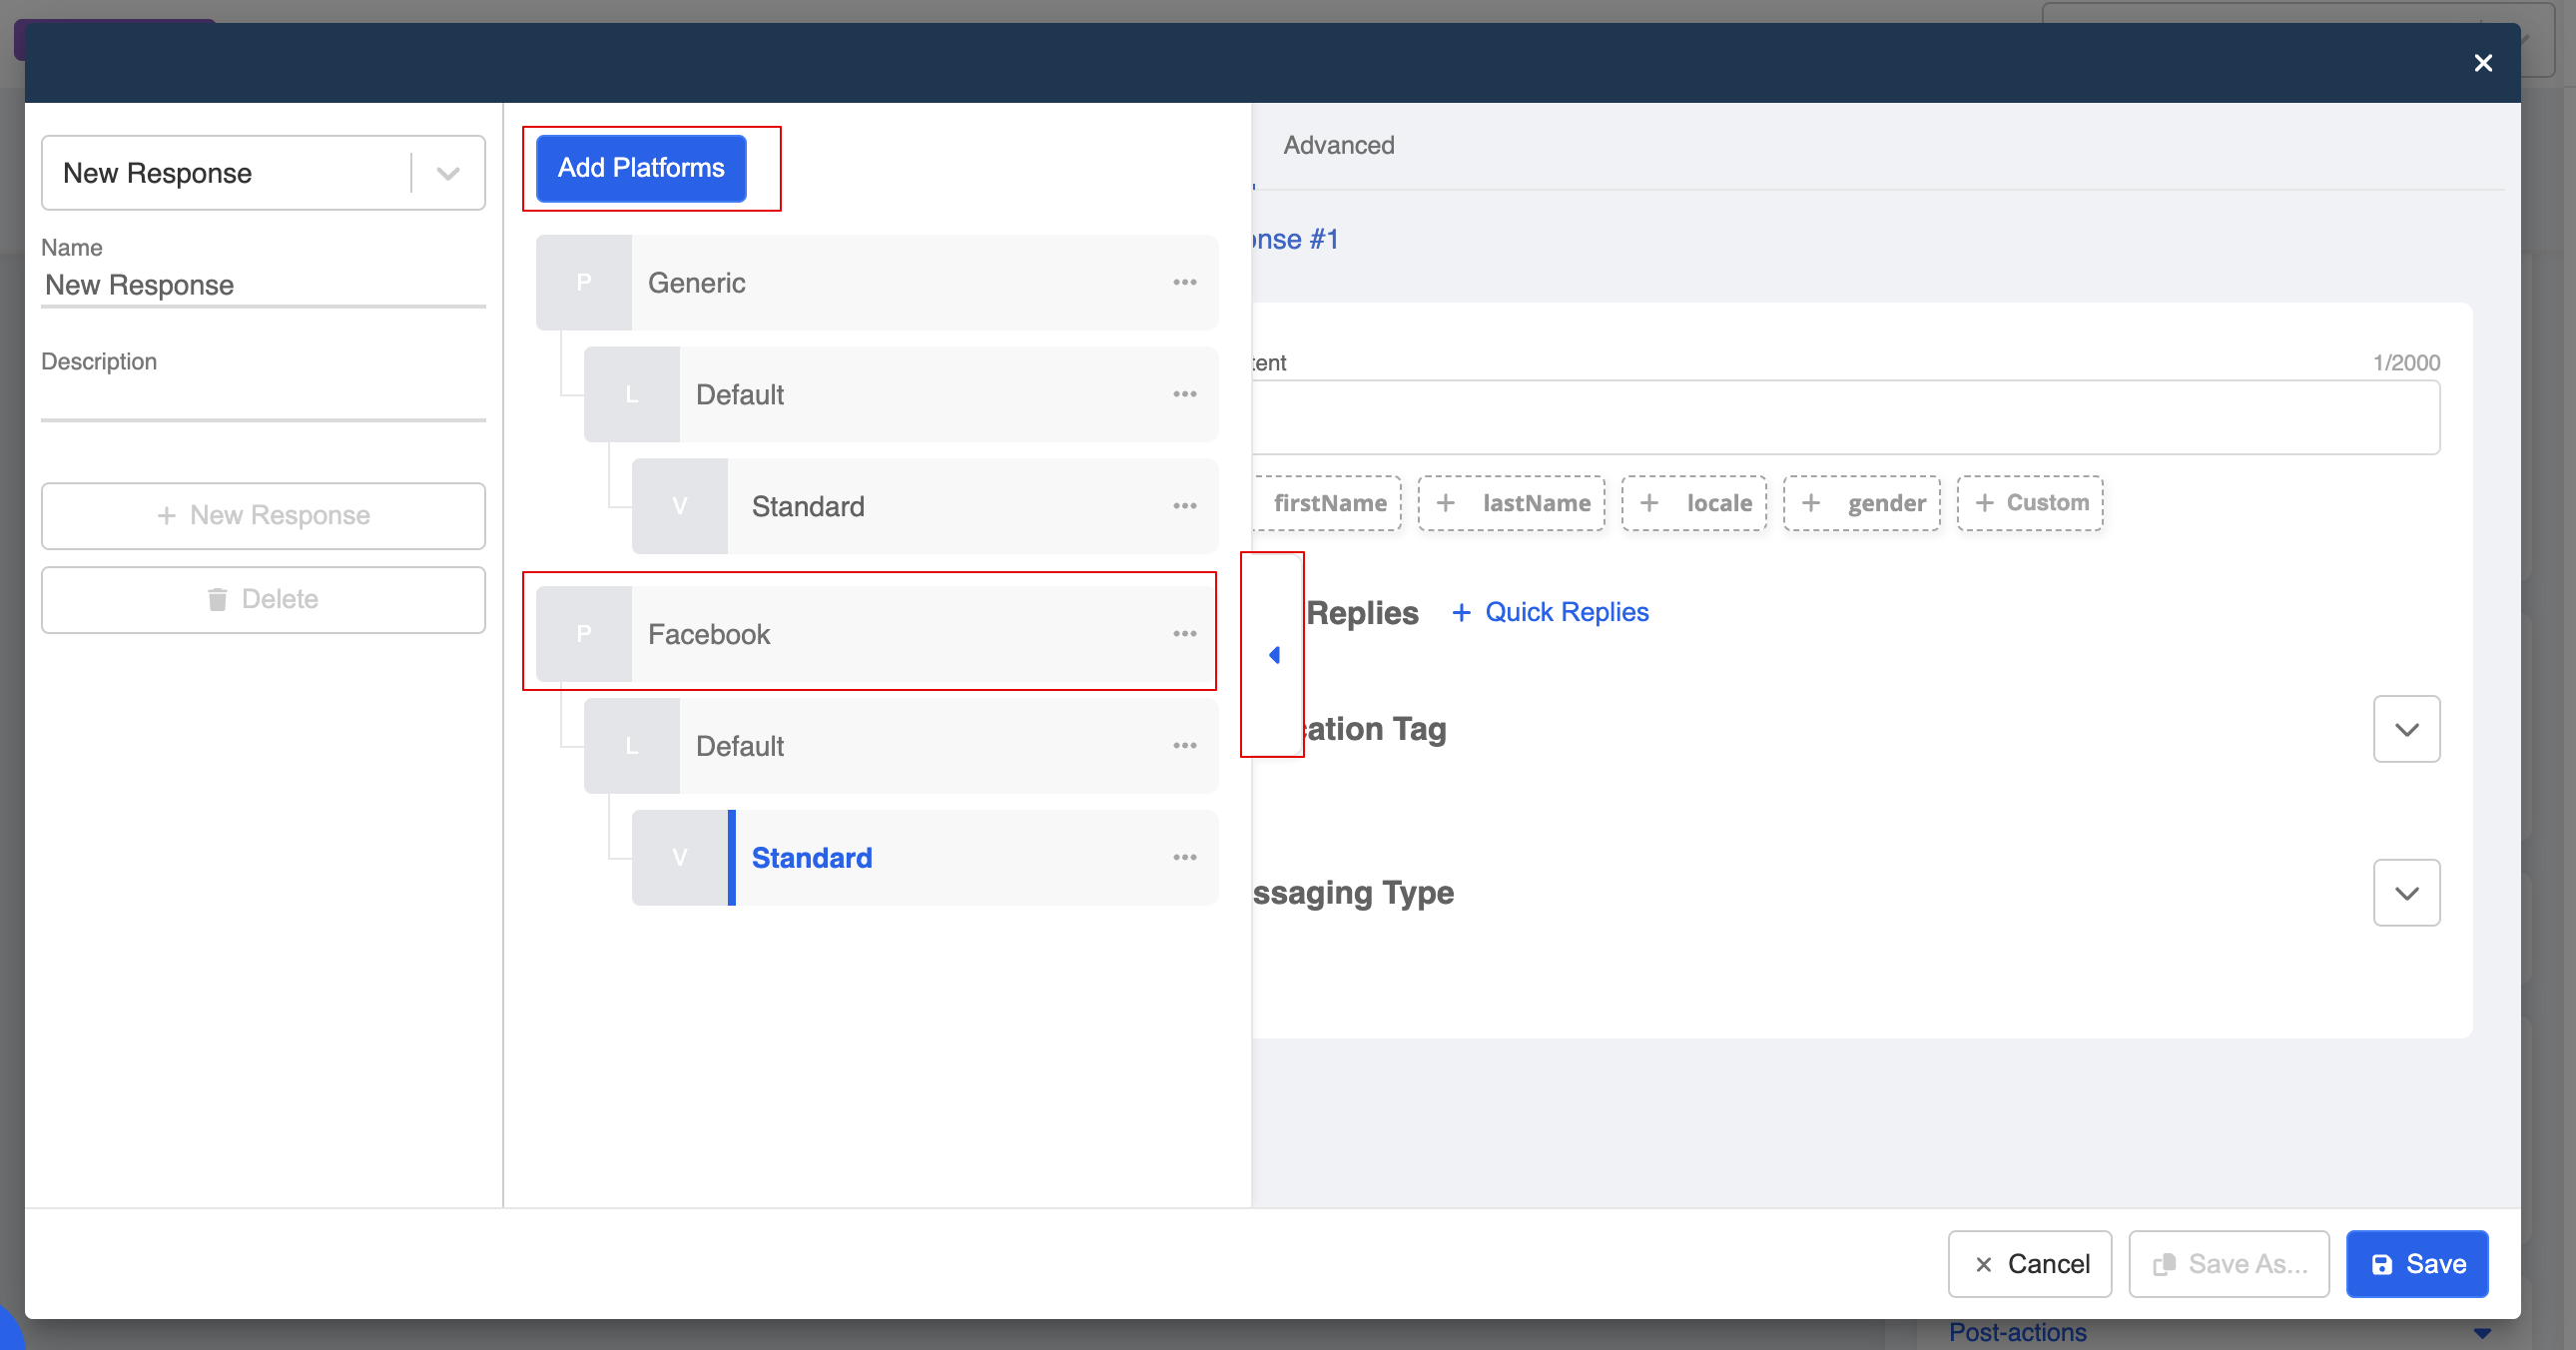Expand the Messaging Type dropdown chevron
This screenshot has height=1350, width=2576.
pos(2406,893)
